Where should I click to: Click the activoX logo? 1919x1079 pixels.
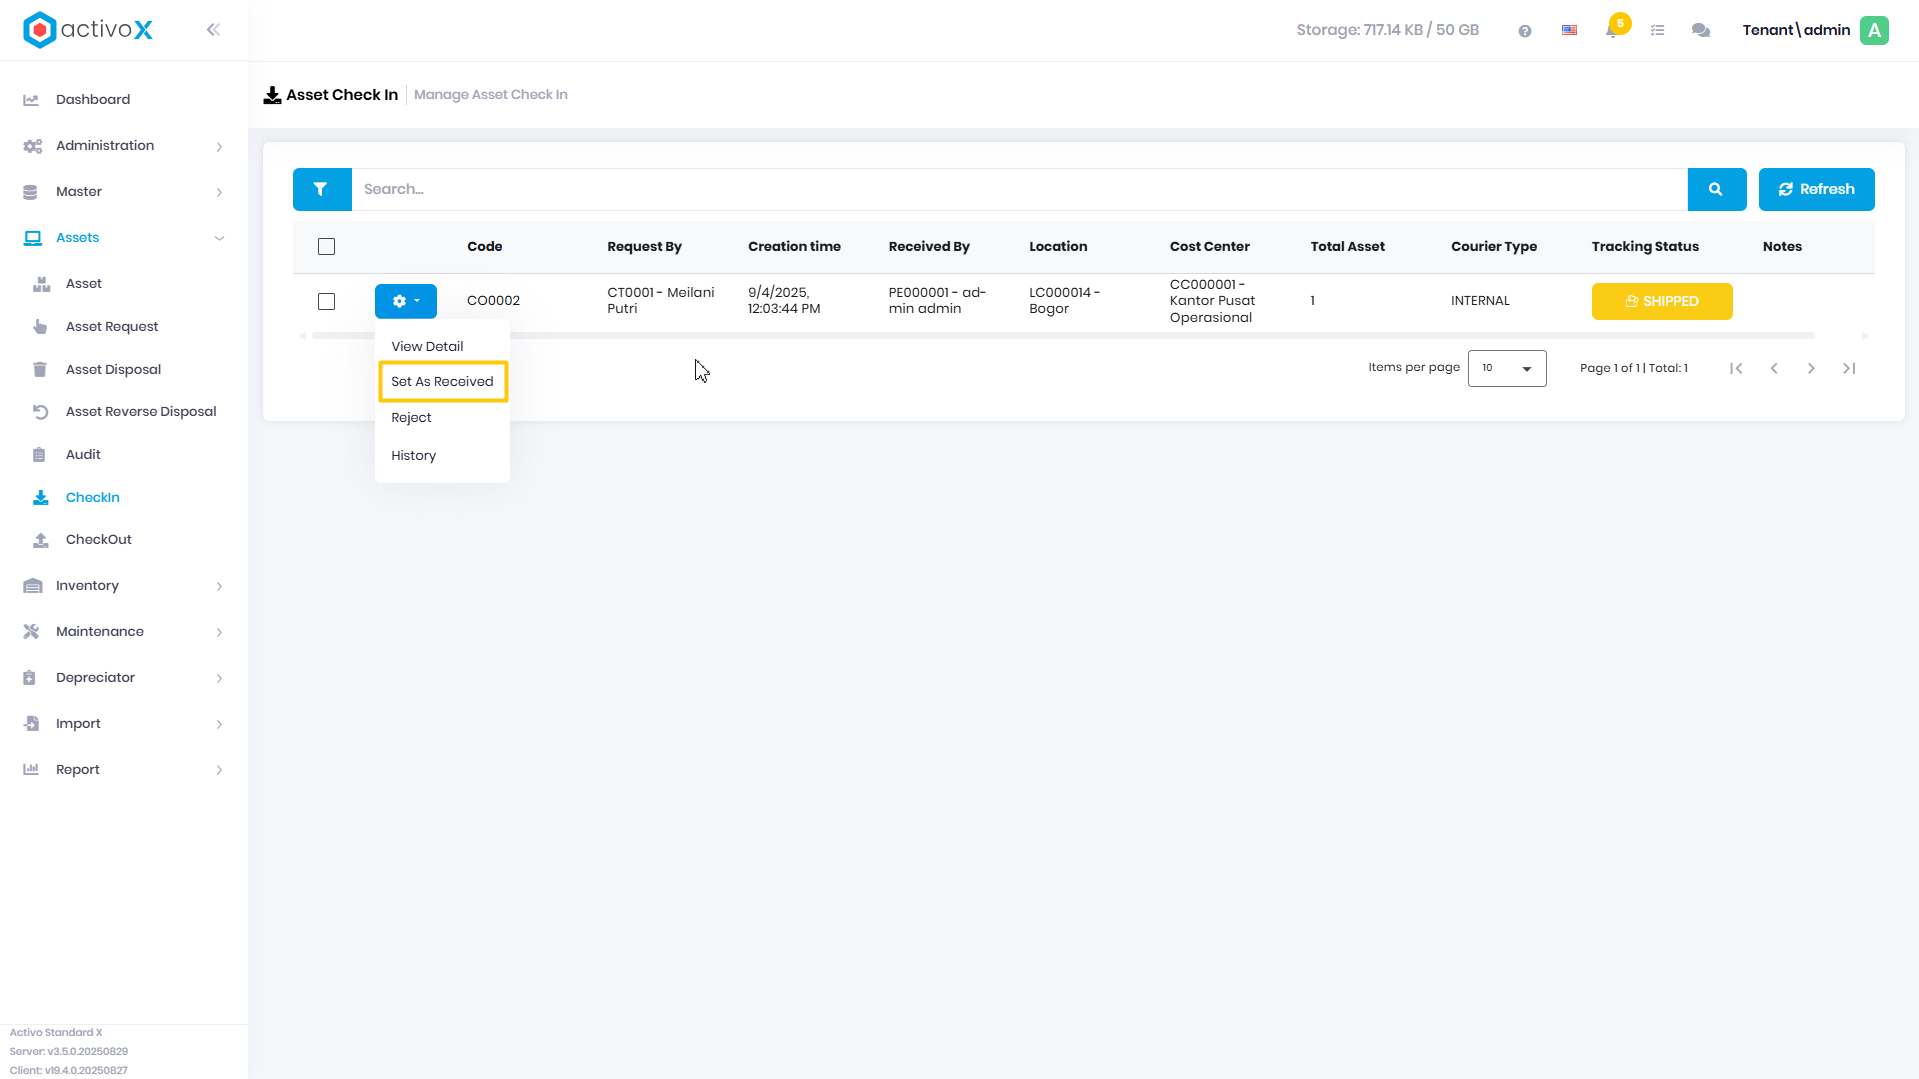pos(88,30)
